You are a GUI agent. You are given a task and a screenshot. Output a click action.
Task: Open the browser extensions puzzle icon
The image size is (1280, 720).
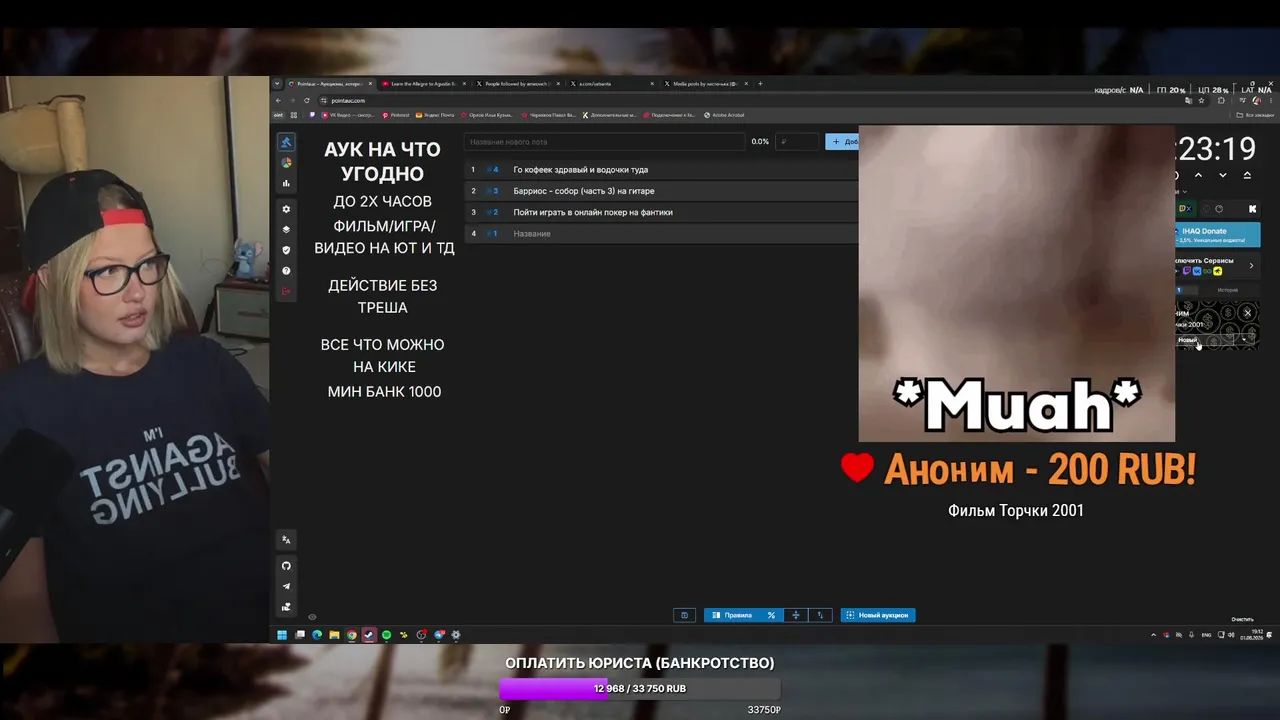coord(1221,100)
